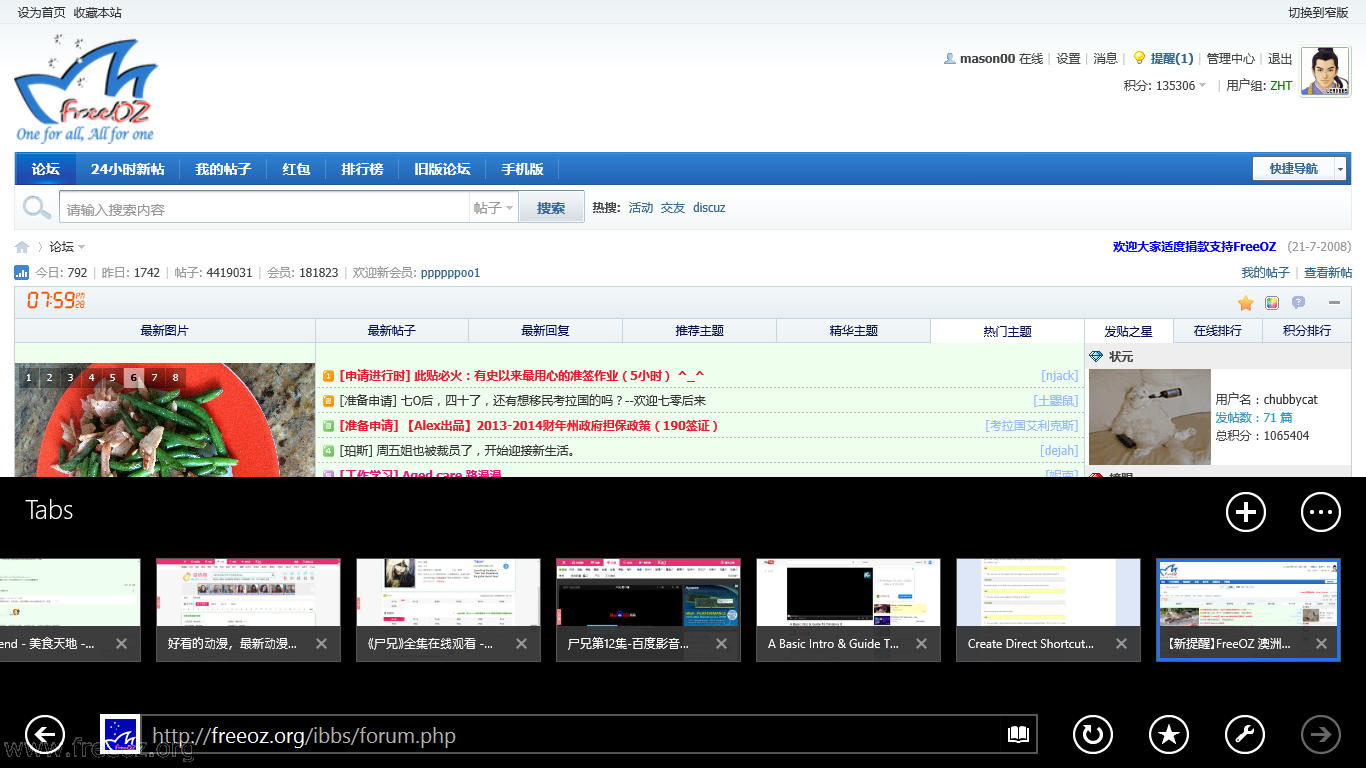Close the FreeOZ tab
This screenshot has width=1366, height=768.
pyautogui.click(x=1321, y=644)
